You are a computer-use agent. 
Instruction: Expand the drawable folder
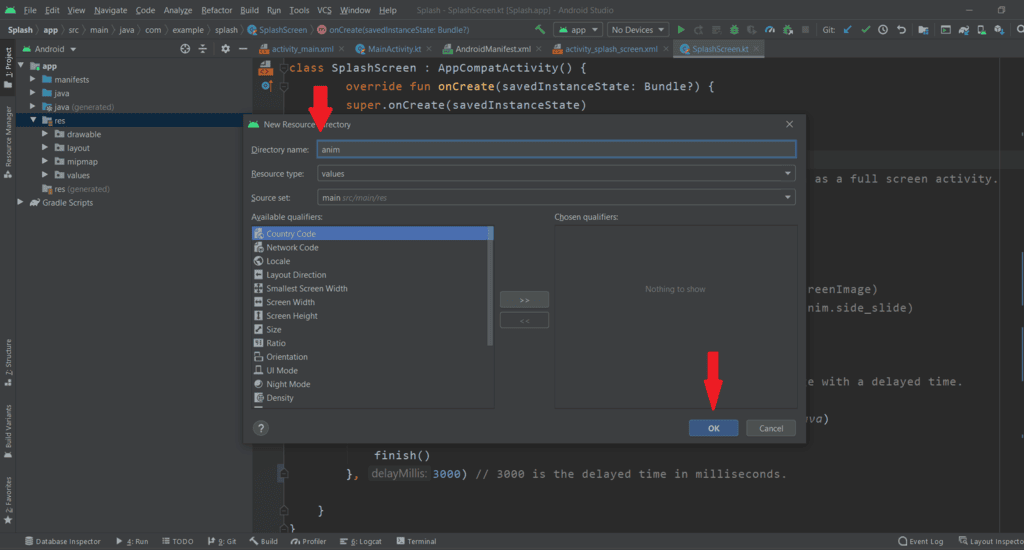click(46, 134)
